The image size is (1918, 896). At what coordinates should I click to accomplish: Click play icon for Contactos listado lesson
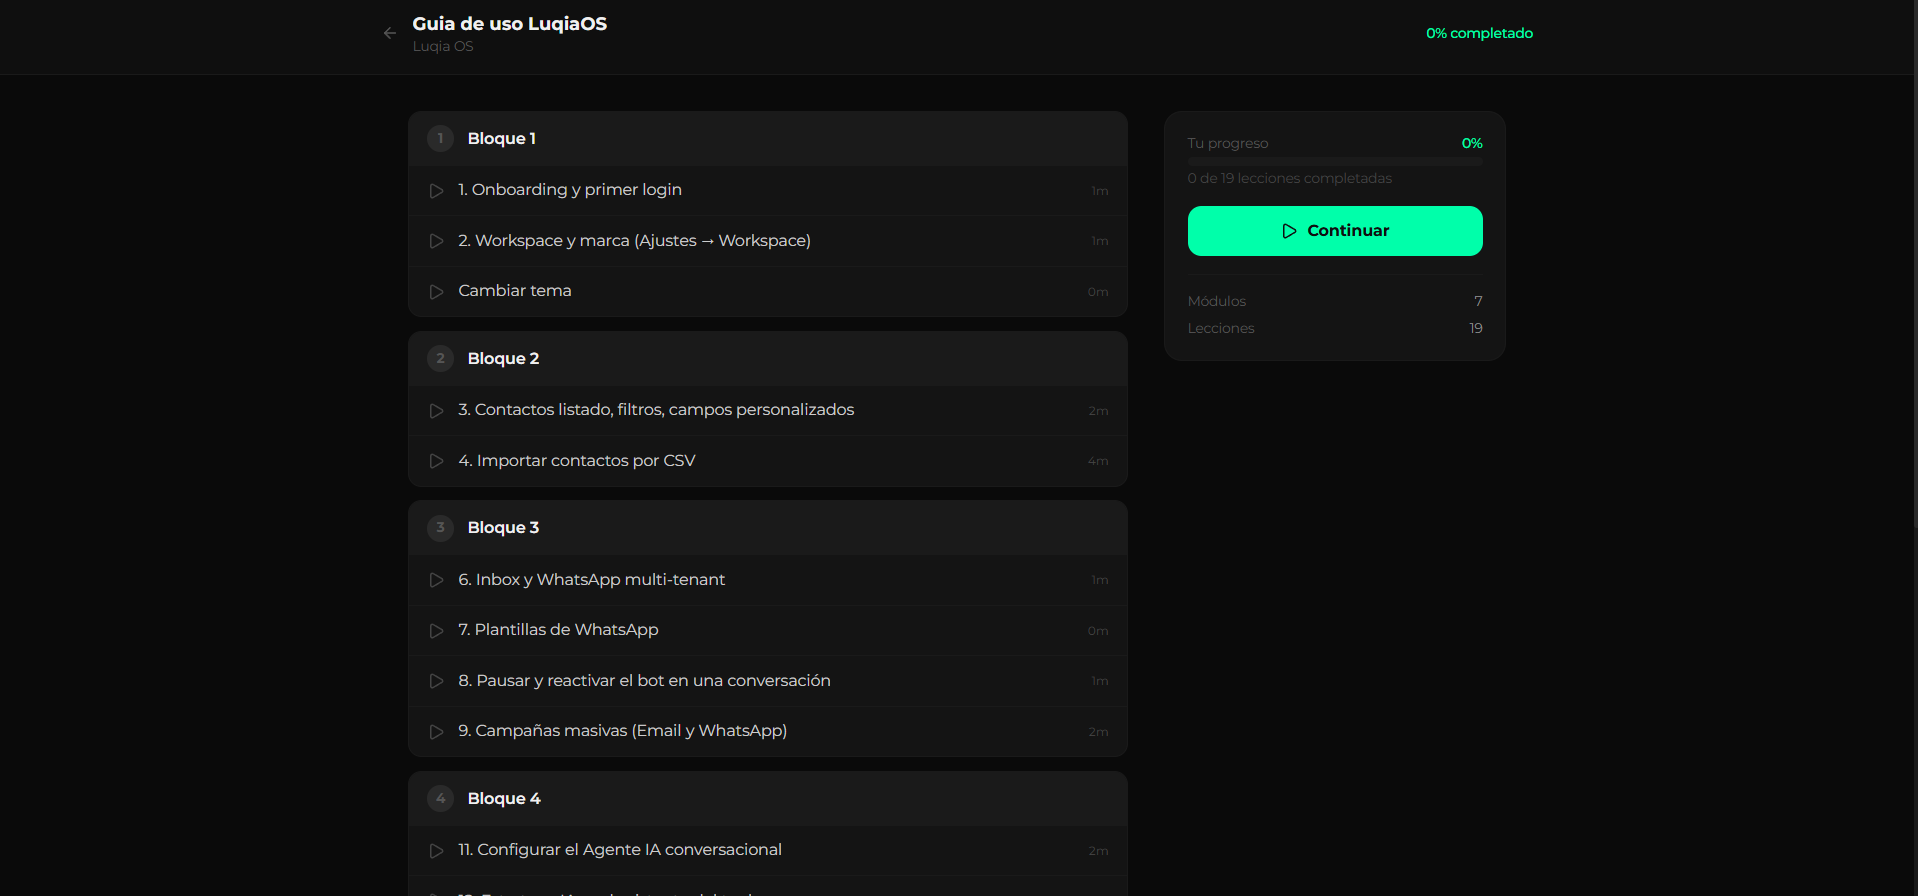click(436, 411)
